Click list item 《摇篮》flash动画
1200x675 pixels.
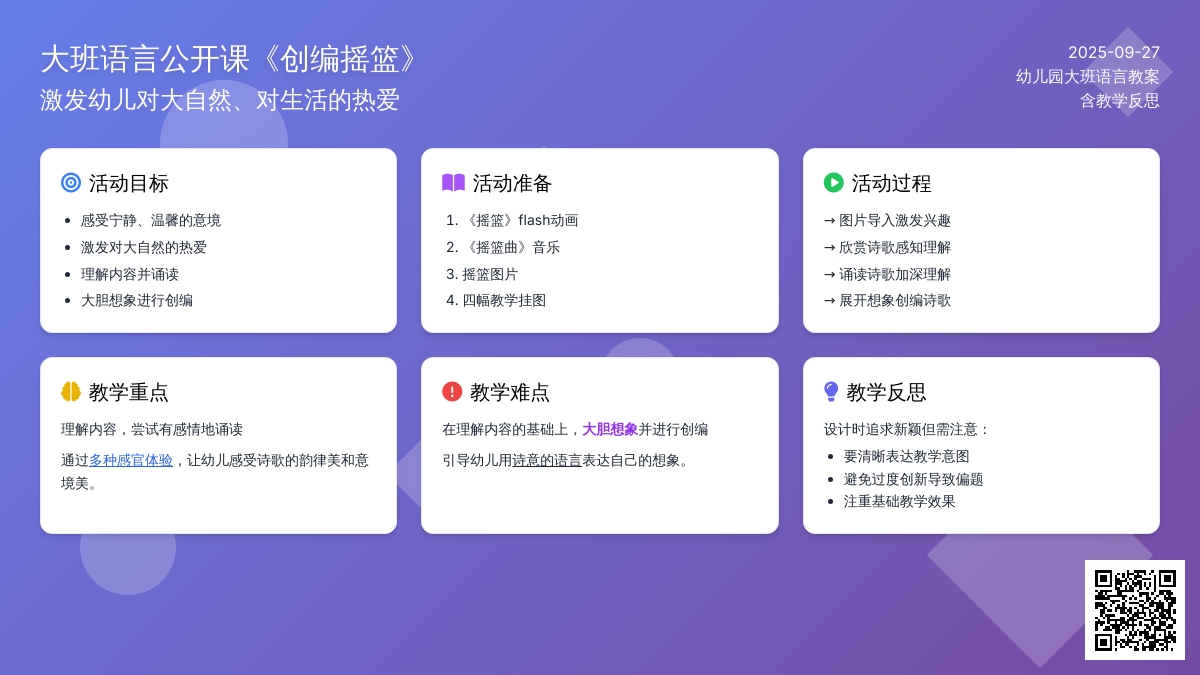520,220
